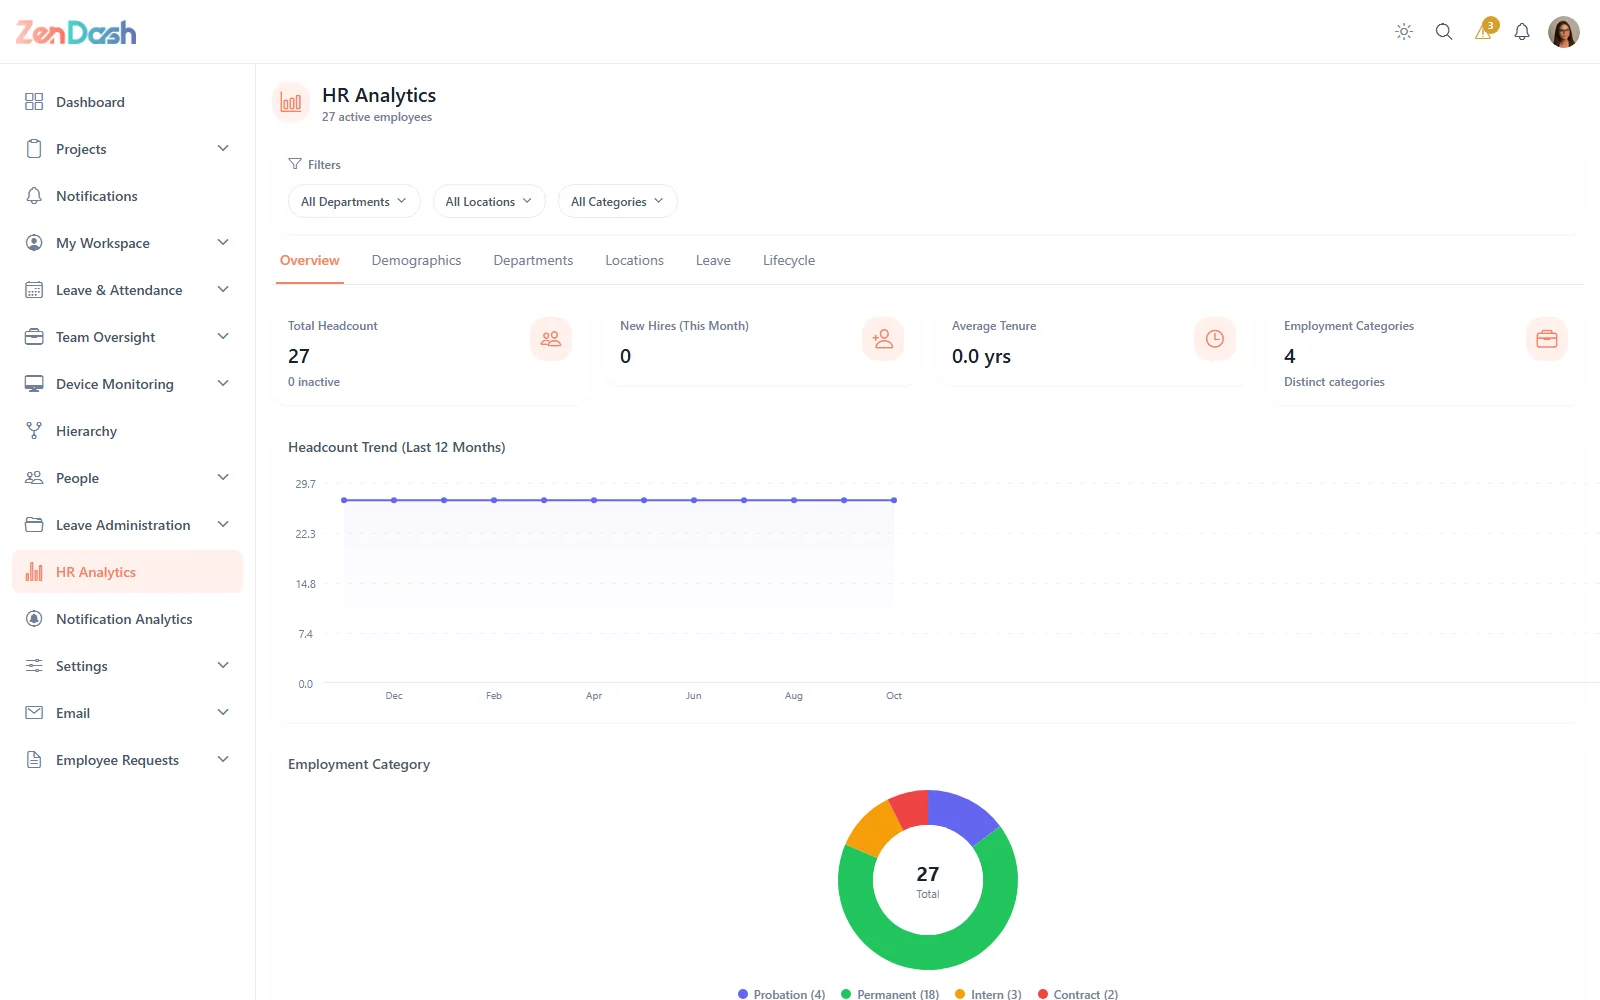Click the Total Headcount people icon

pyautogui.click(x=551, y=339)
